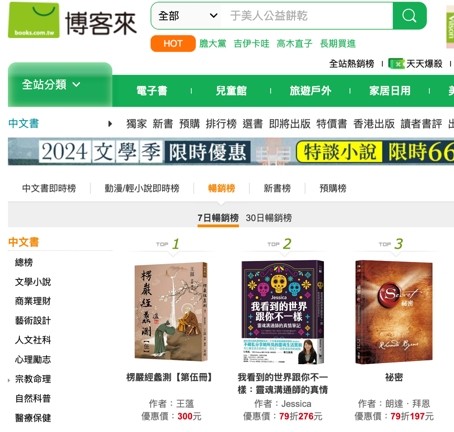This screenshot has height=432, width=454.
Task: Click the green magnifier search button
Action: click(409, 16)
